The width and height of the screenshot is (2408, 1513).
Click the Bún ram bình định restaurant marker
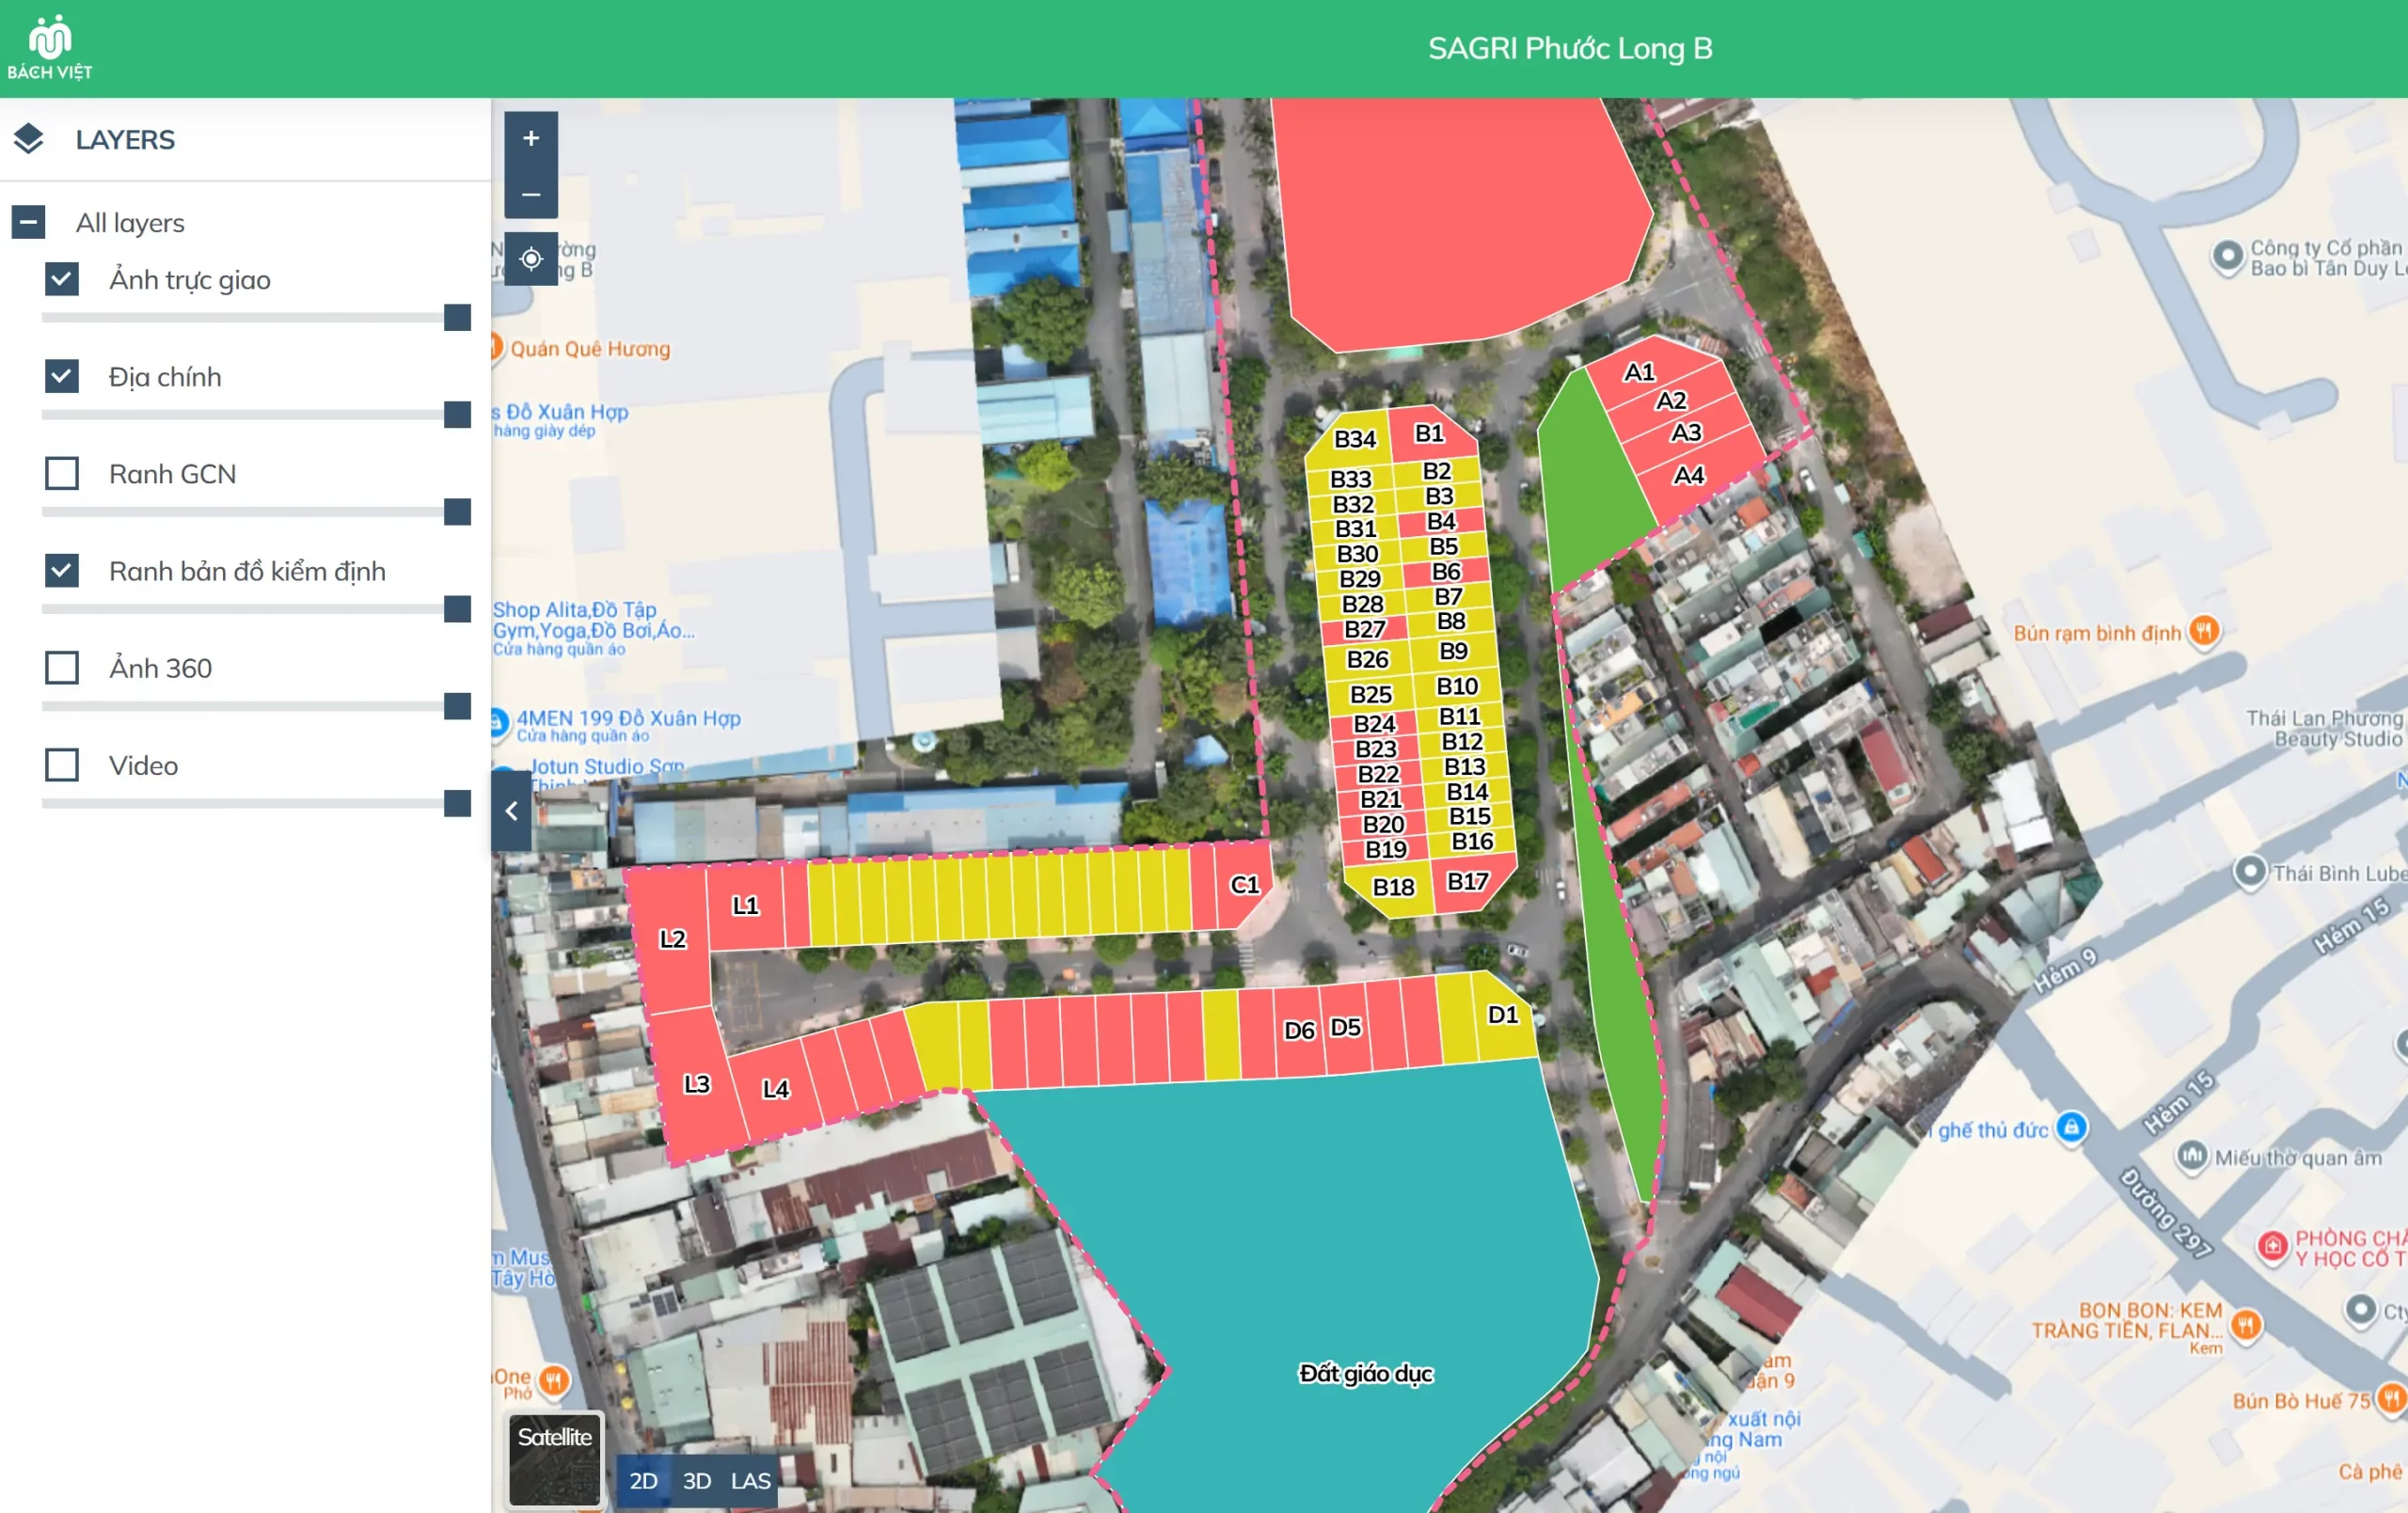[x=2204, y=630]
